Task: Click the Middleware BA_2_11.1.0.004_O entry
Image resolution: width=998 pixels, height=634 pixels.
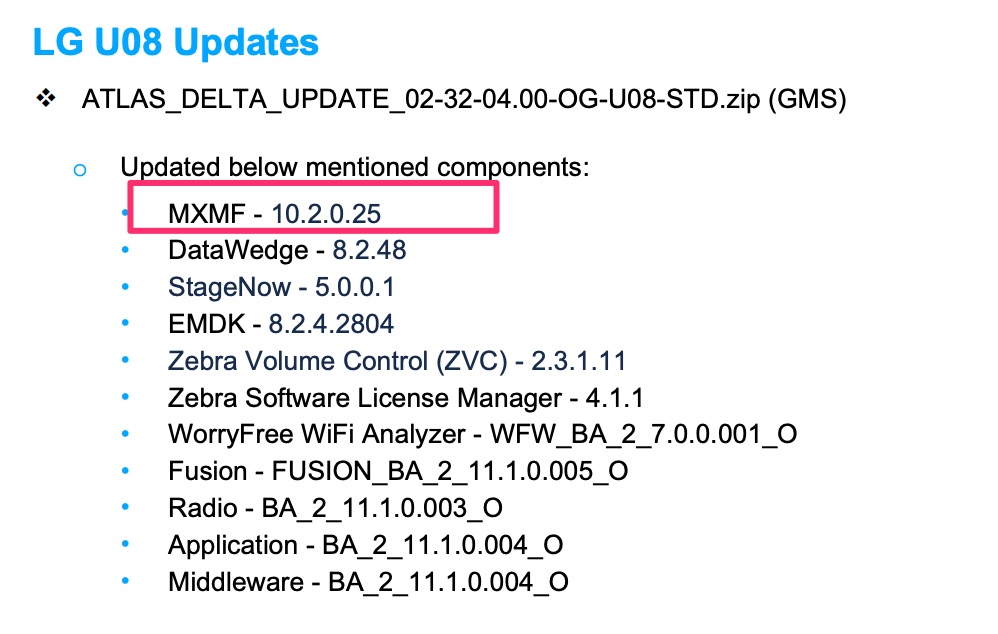Action: click(368, 582)
